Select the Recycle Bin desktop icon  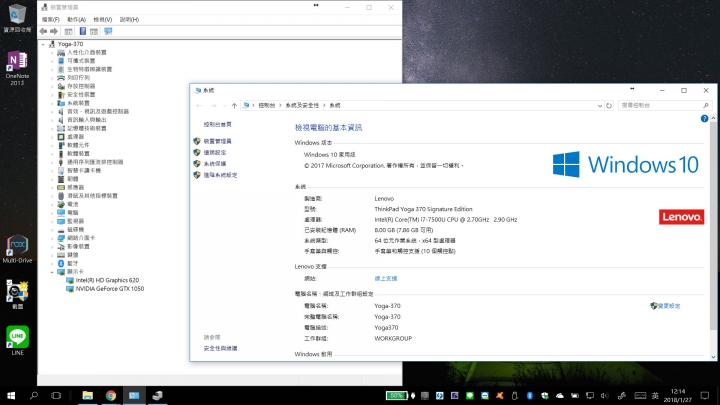pyautogui.click(x=17, y=17)
